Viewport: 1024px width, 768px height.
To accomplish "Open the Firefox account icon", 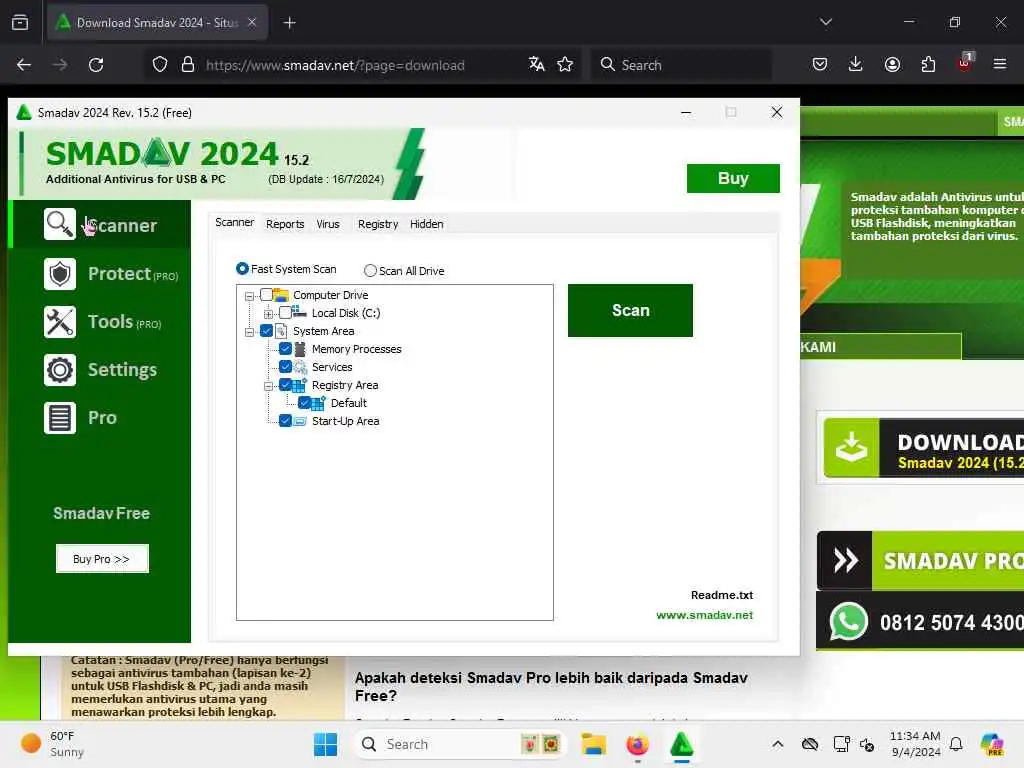I will (892, 64).
